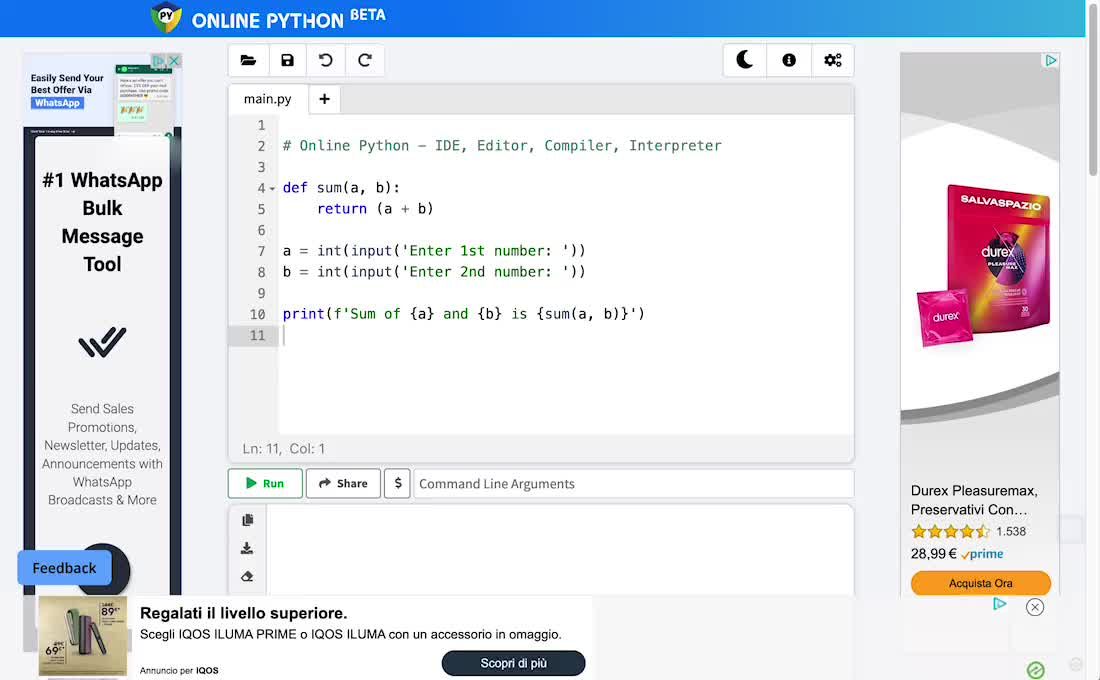1100x680 pixels.
Task: Open the info icon in toolbar
Action: click(x=789, y=61)
